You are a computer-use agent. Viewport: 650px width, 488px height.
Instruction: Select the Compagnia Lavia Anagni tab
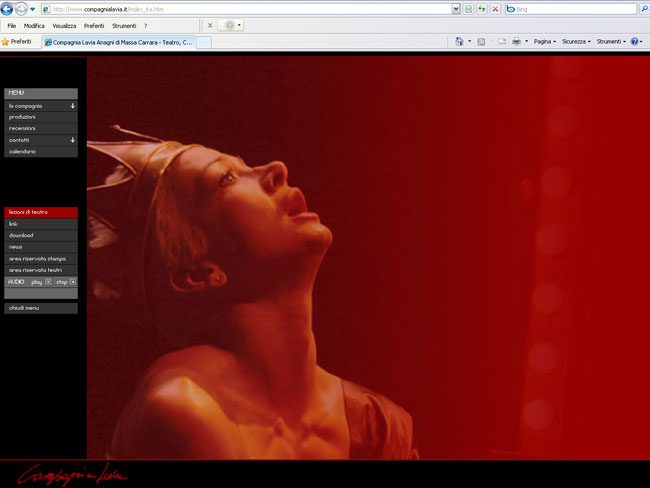(x=119, y=42)
